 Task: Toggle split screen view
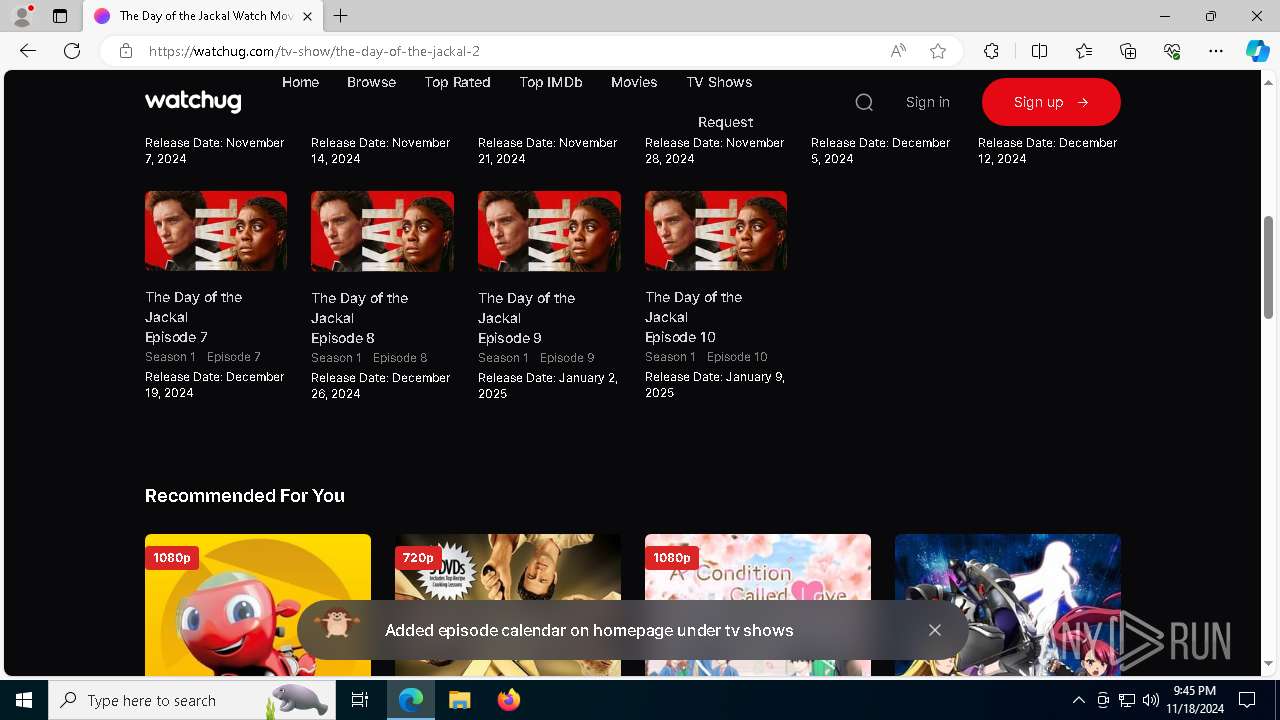pos(1039,51)
